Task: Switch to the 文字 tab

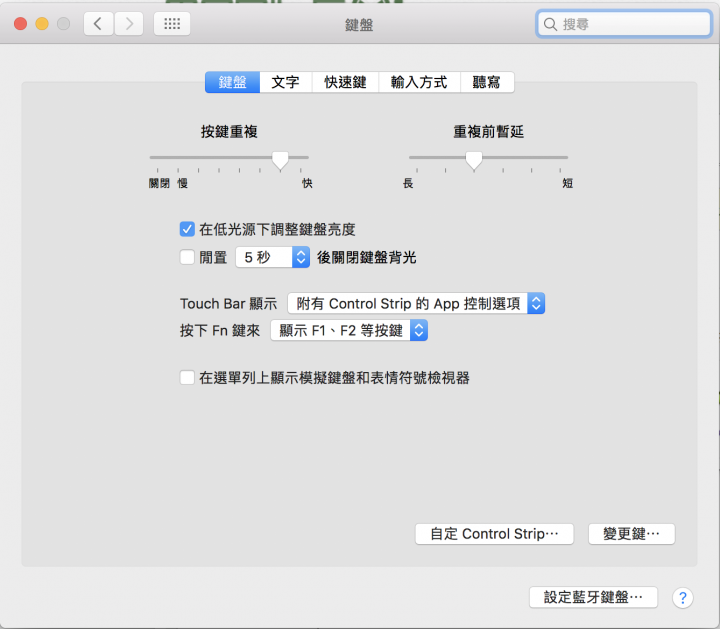Action: pos(286,82)
